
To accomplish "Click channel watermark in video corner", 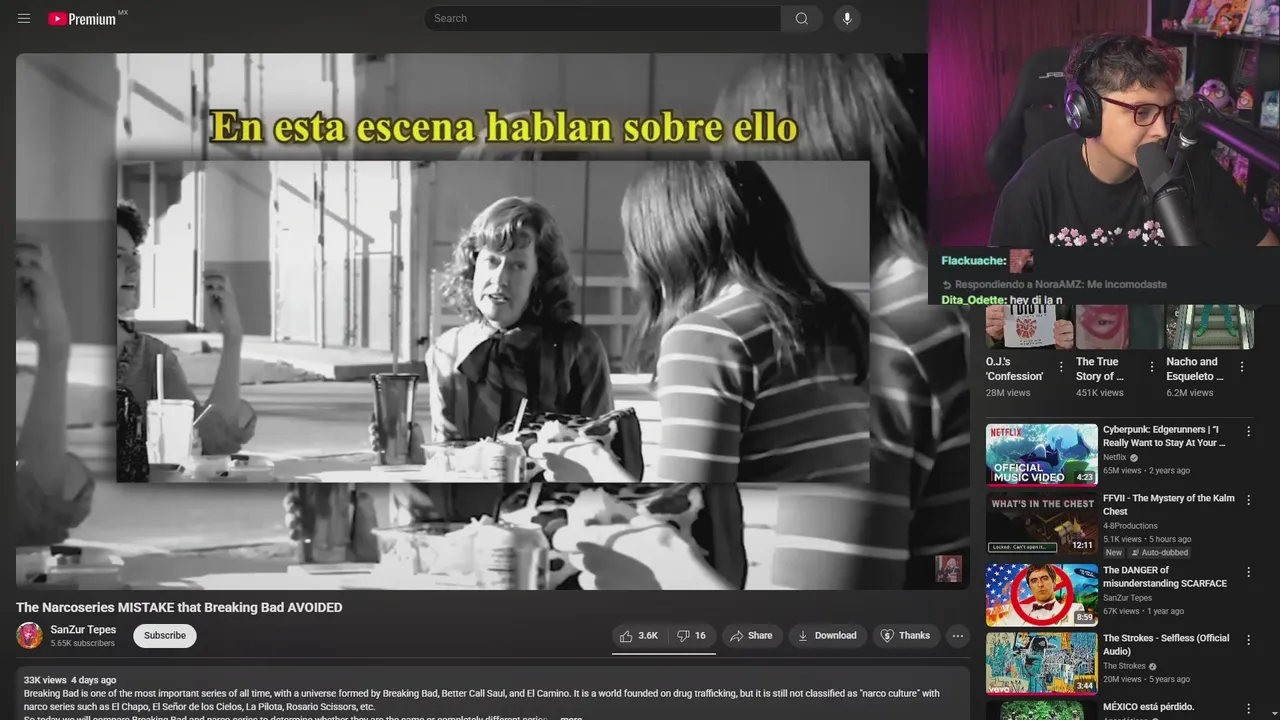I will (x=948, y=568).
